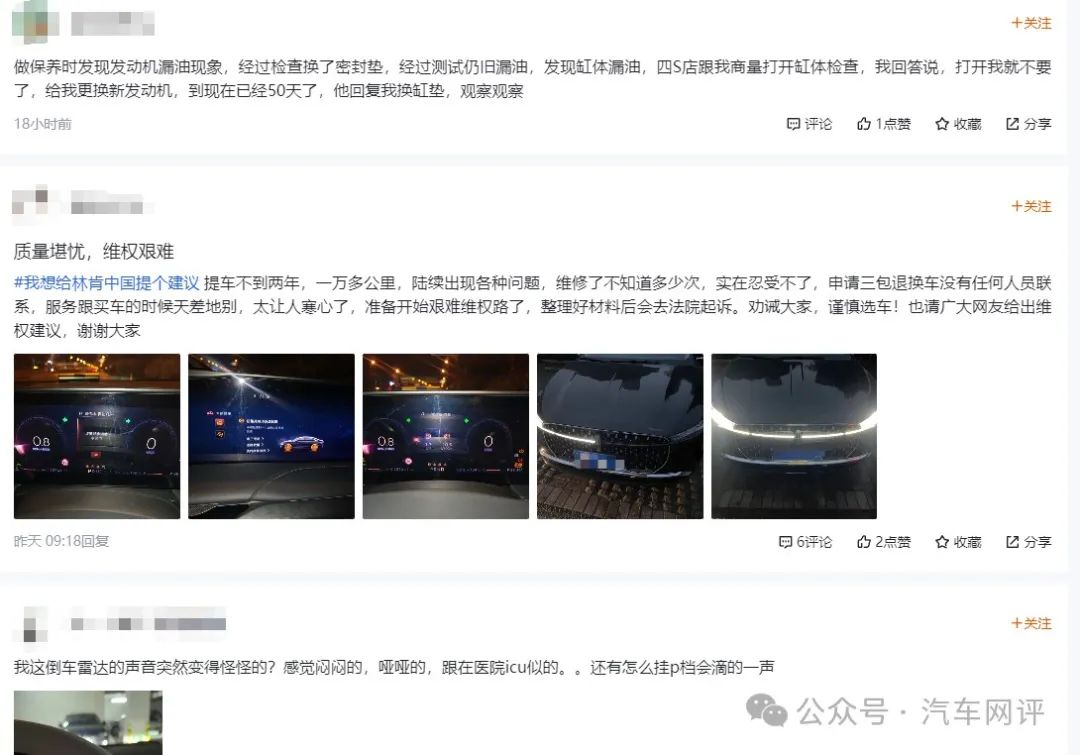The height and width of the screenshot is (755, 1080).
Task: Follow the second post's author via +关注
Action: click(1031, 207)
